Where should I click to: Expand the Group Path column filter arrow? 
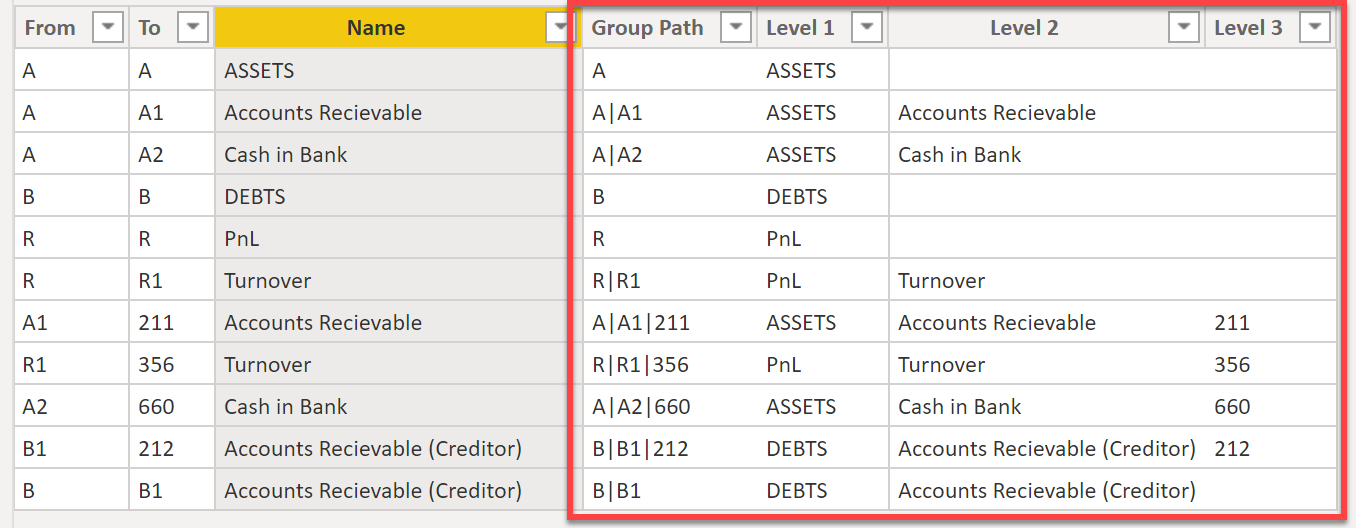(x=735, y=28)
